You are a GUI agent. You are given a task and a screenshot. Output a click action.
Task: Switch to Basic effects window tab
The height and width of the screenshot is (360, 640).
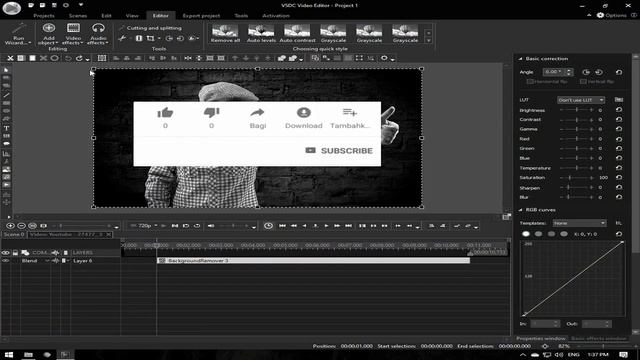[x=598, y=338]
